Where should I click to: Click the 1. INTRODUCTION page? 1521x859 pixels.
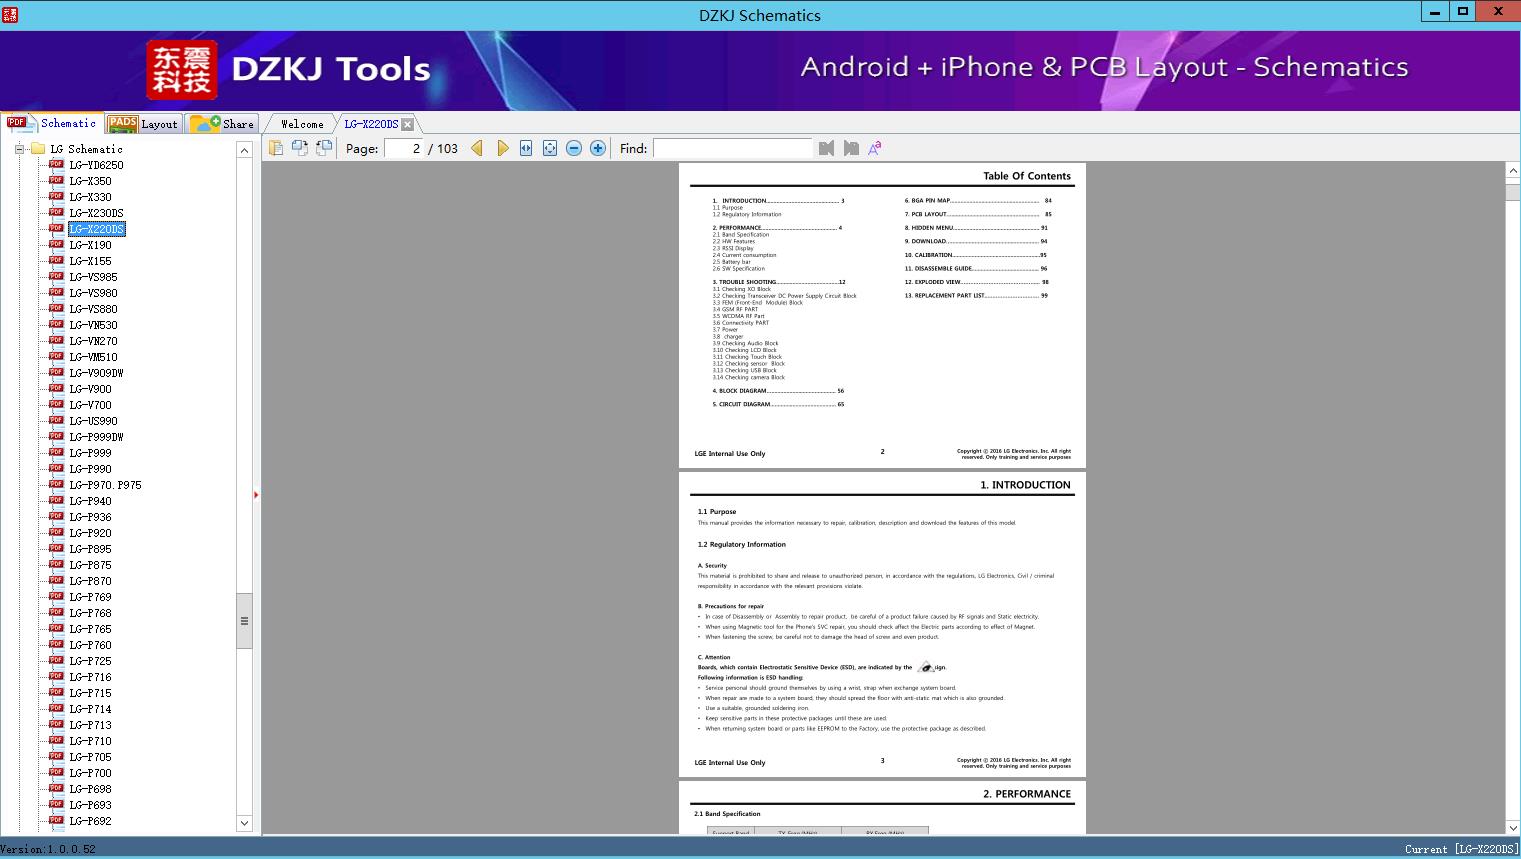pos(882,625)
